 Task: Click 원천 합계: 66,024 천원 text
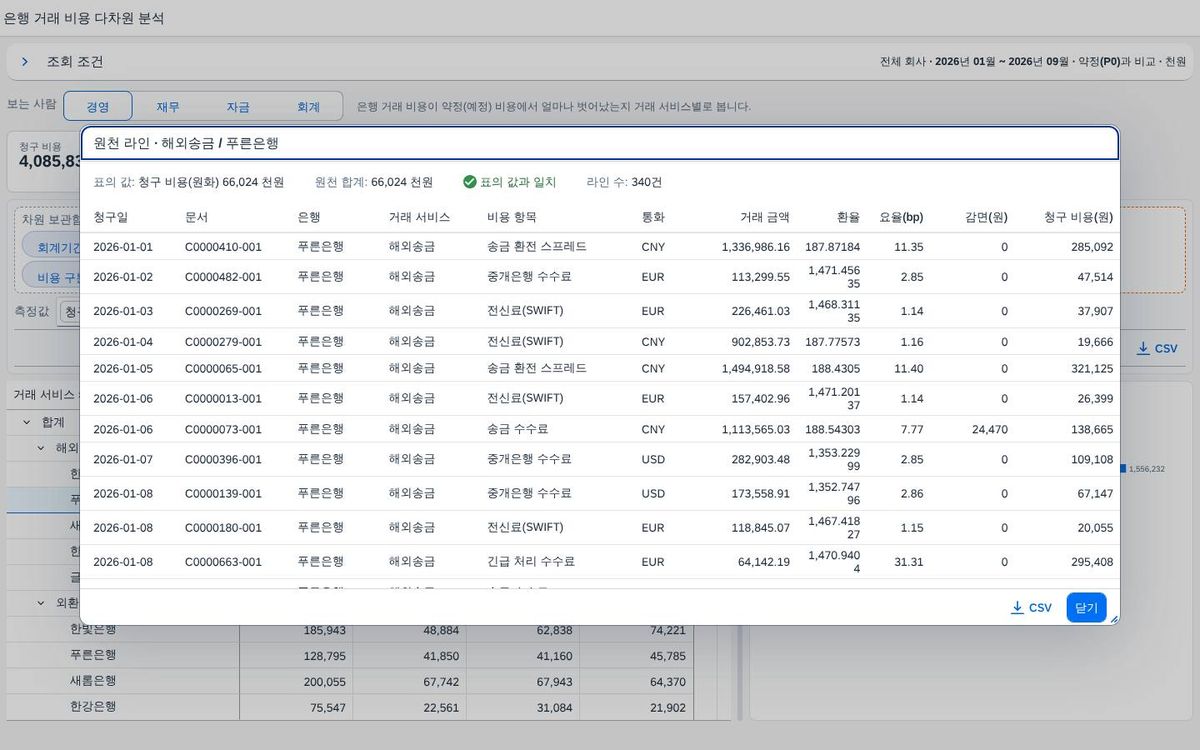tap(374, 182)
